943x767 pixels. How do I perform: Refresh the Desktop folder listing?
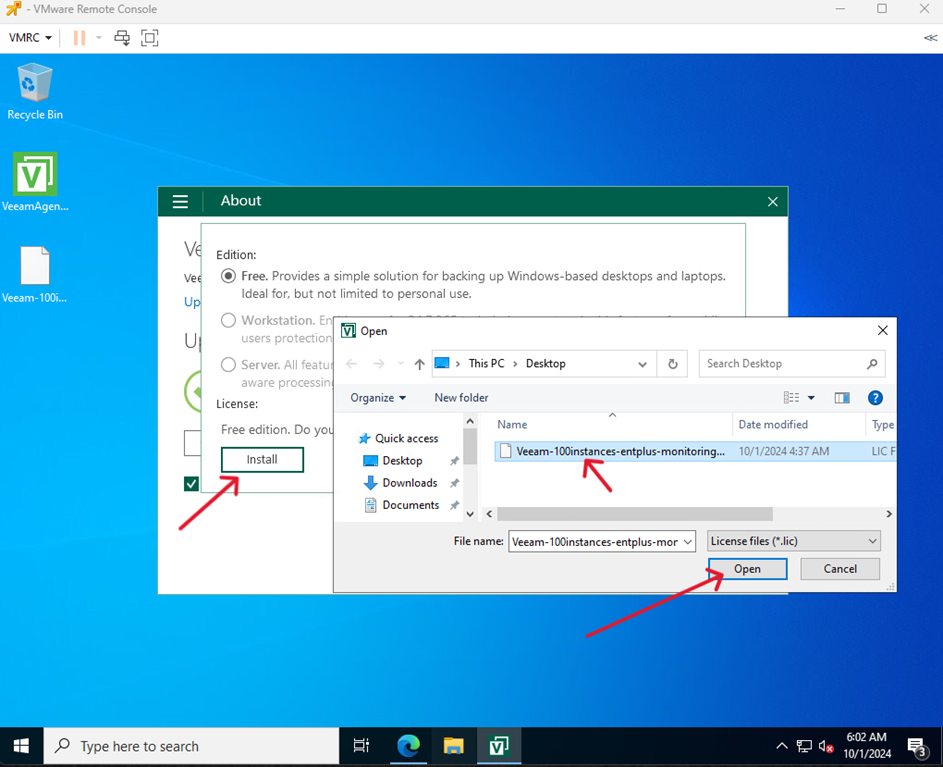coord(673,364)
